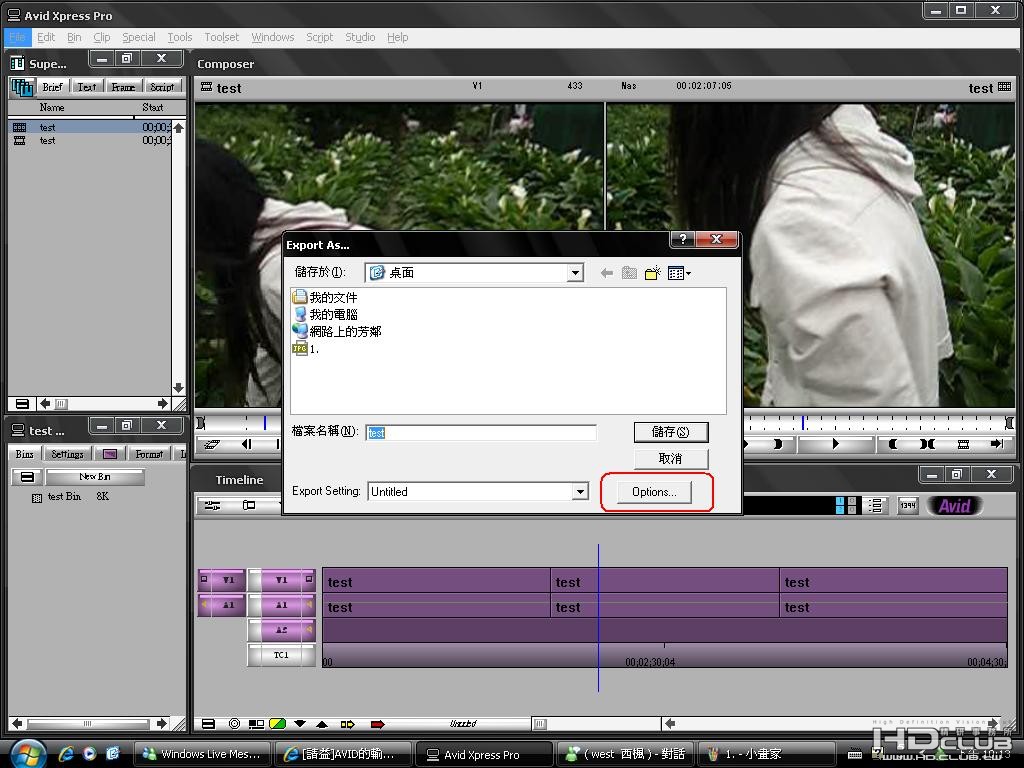
Task: Open the Fast Menu beside New Bin
Action: point(27,477)
